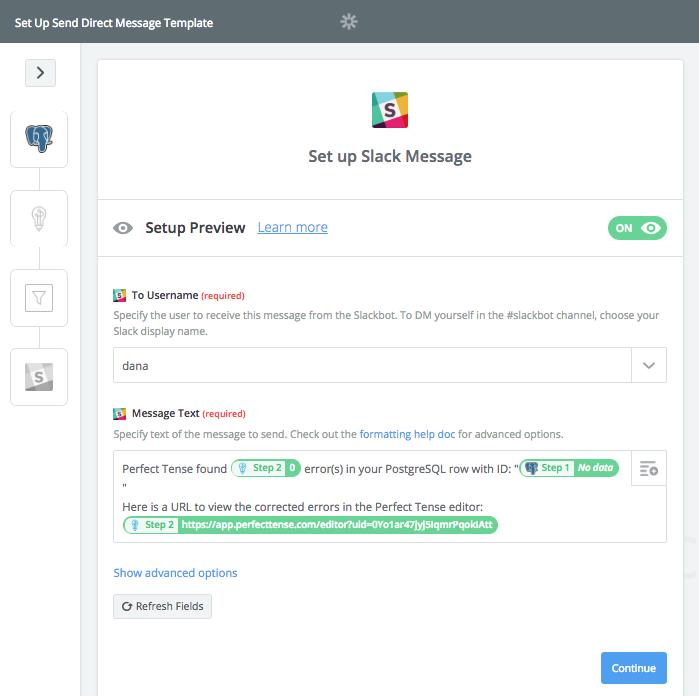The height and width of the screenshot is (696, 699).
Task: Expand the sidebar with the chevron button
Action: coord(41,73)
